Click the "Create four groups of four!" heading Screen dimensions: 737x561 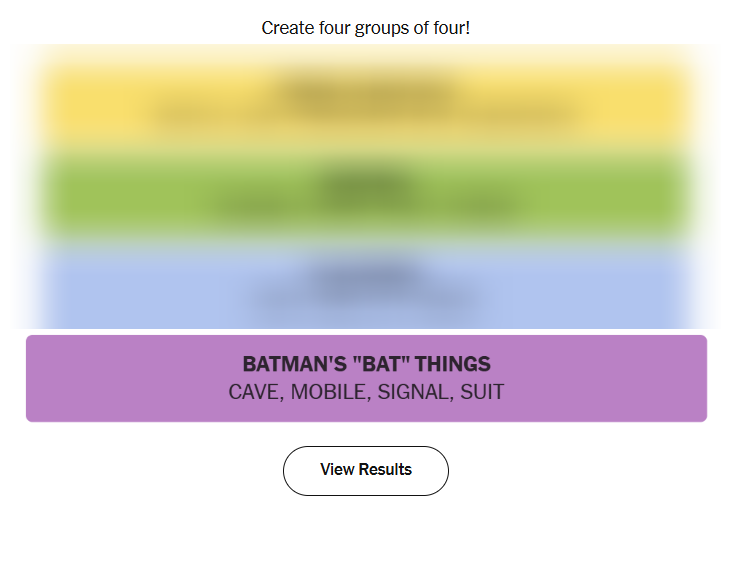(366, 28)
